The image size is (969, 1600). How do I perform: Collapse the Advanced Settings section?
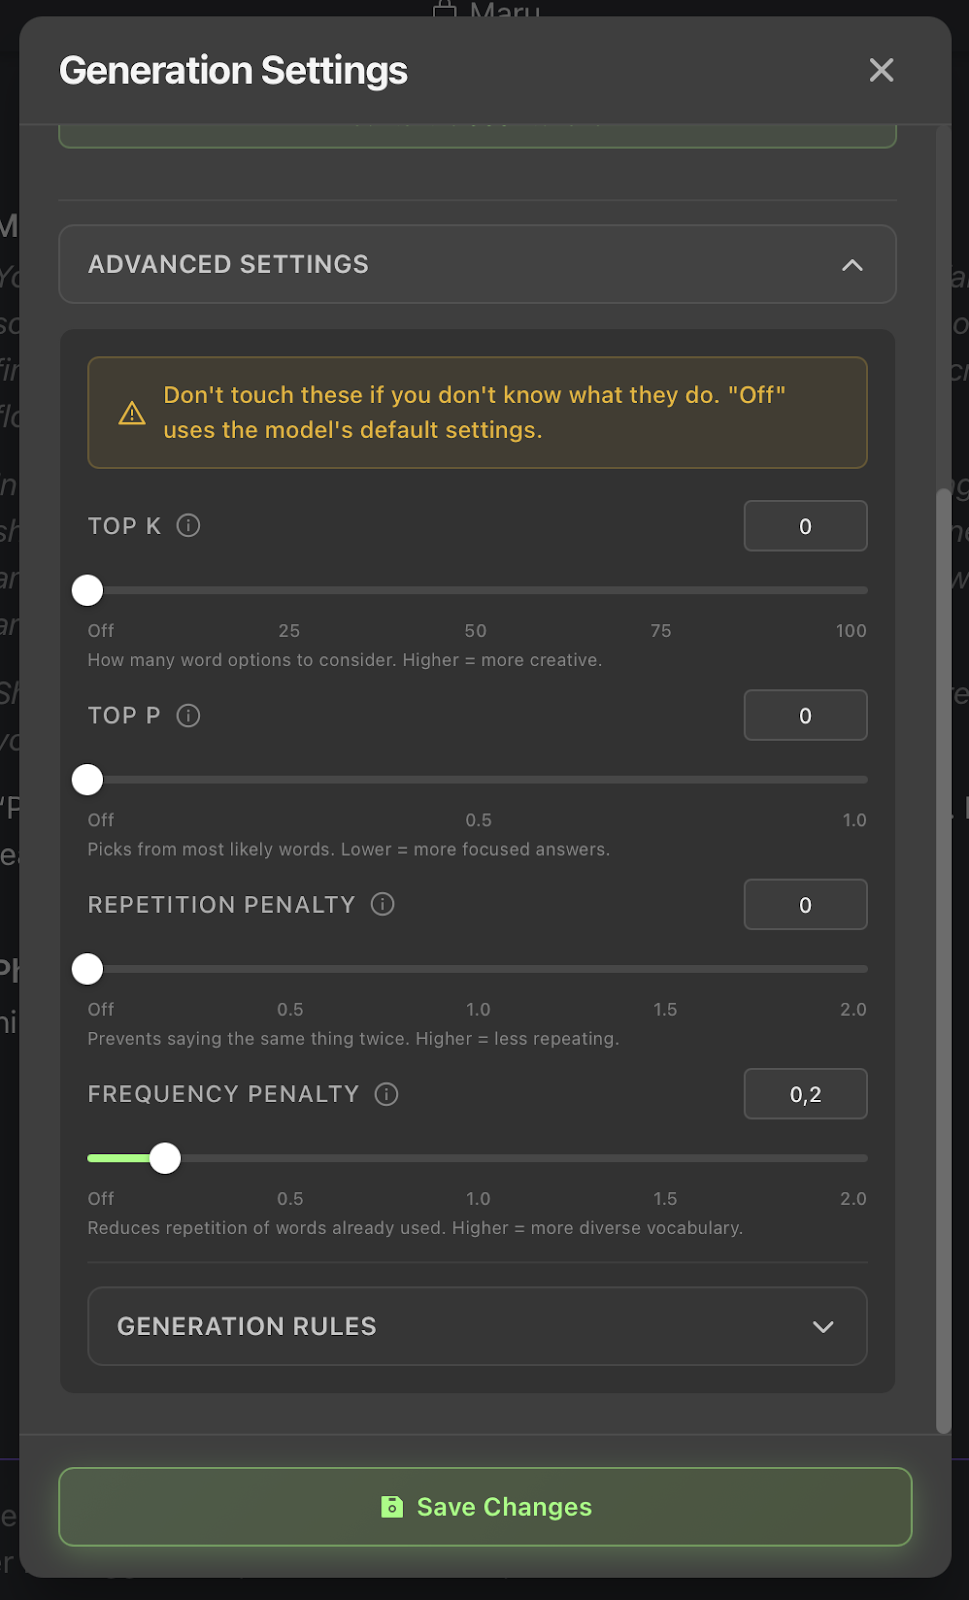coord(477,264)
